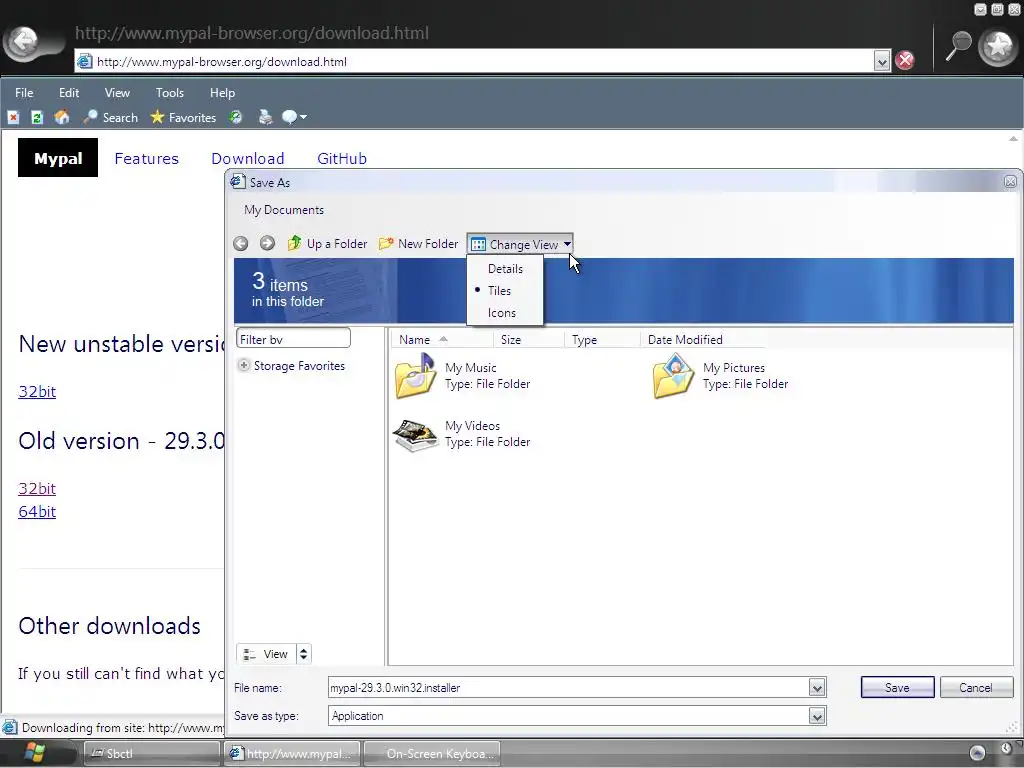This screenshot has width=1024, height=768.
Task: Click the 64bit download link
Action: (37, 511)
